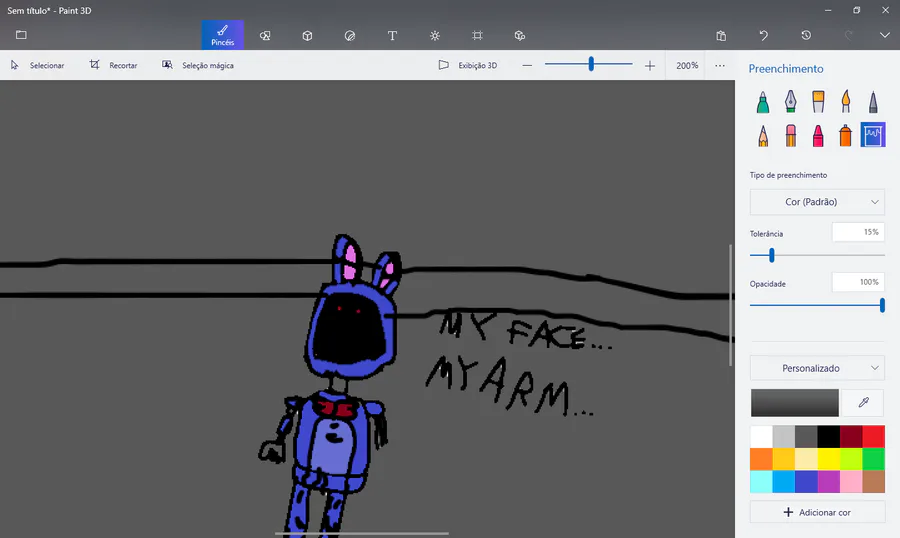Pick the Oil brush tool
The image size is (900, 538).
click(818, 102)
